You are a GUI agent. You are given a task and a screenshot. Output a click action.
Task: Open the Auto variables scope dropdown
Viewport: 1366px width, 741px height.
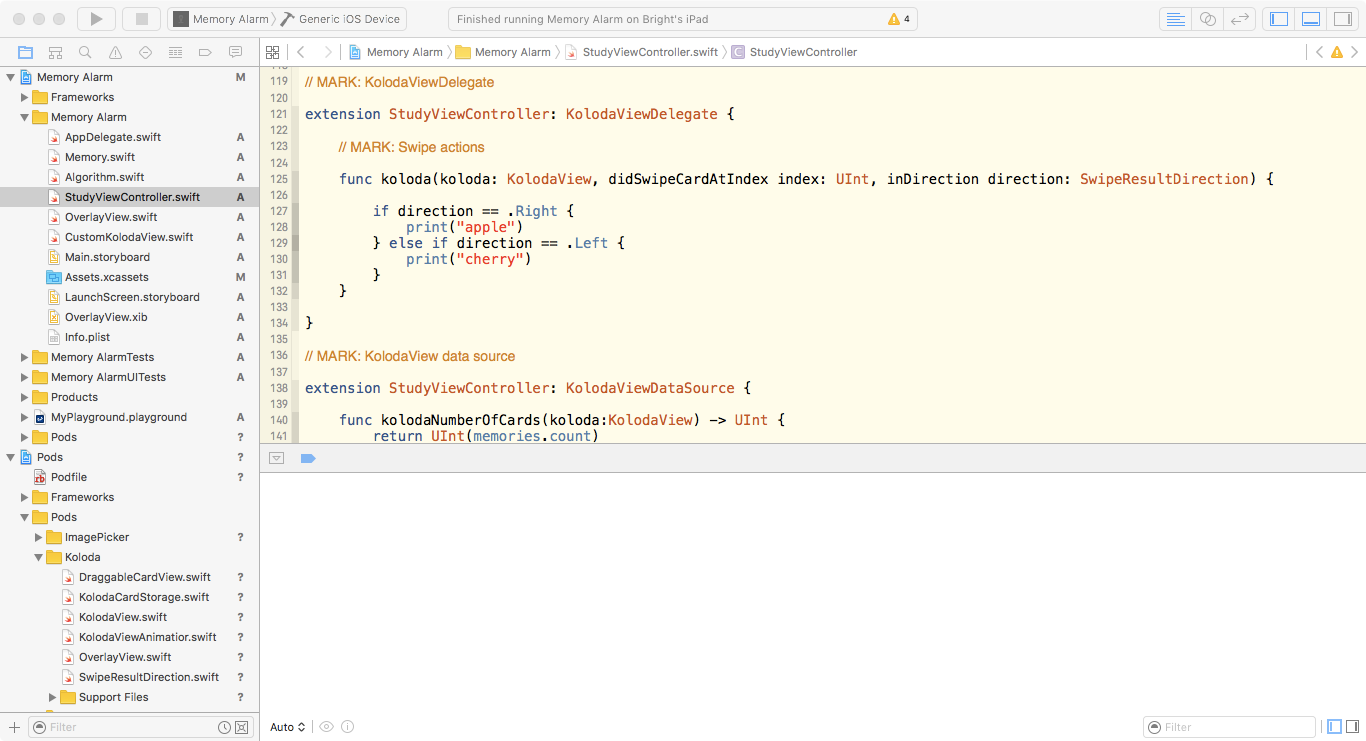click(x=288, y=727)
